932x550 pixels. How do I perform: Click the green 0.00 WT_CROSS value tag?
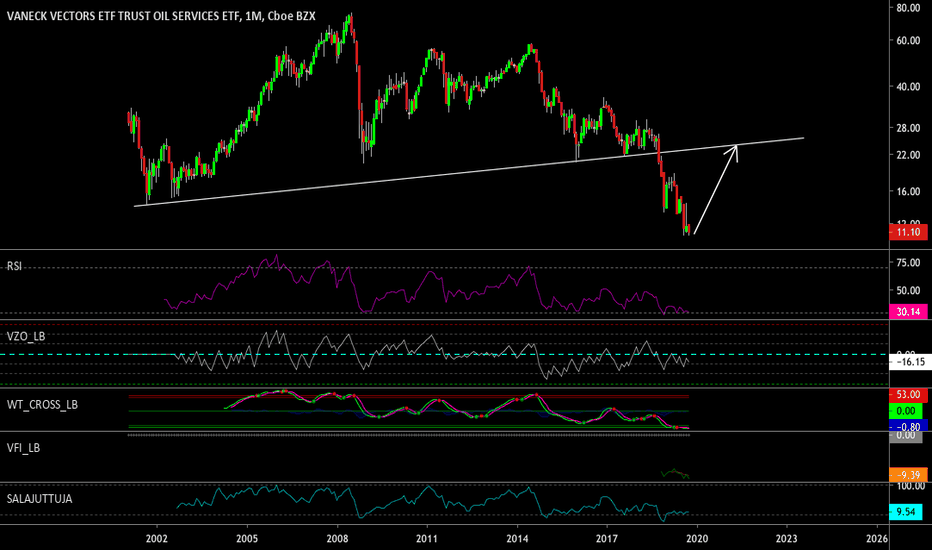click(905, 411)
